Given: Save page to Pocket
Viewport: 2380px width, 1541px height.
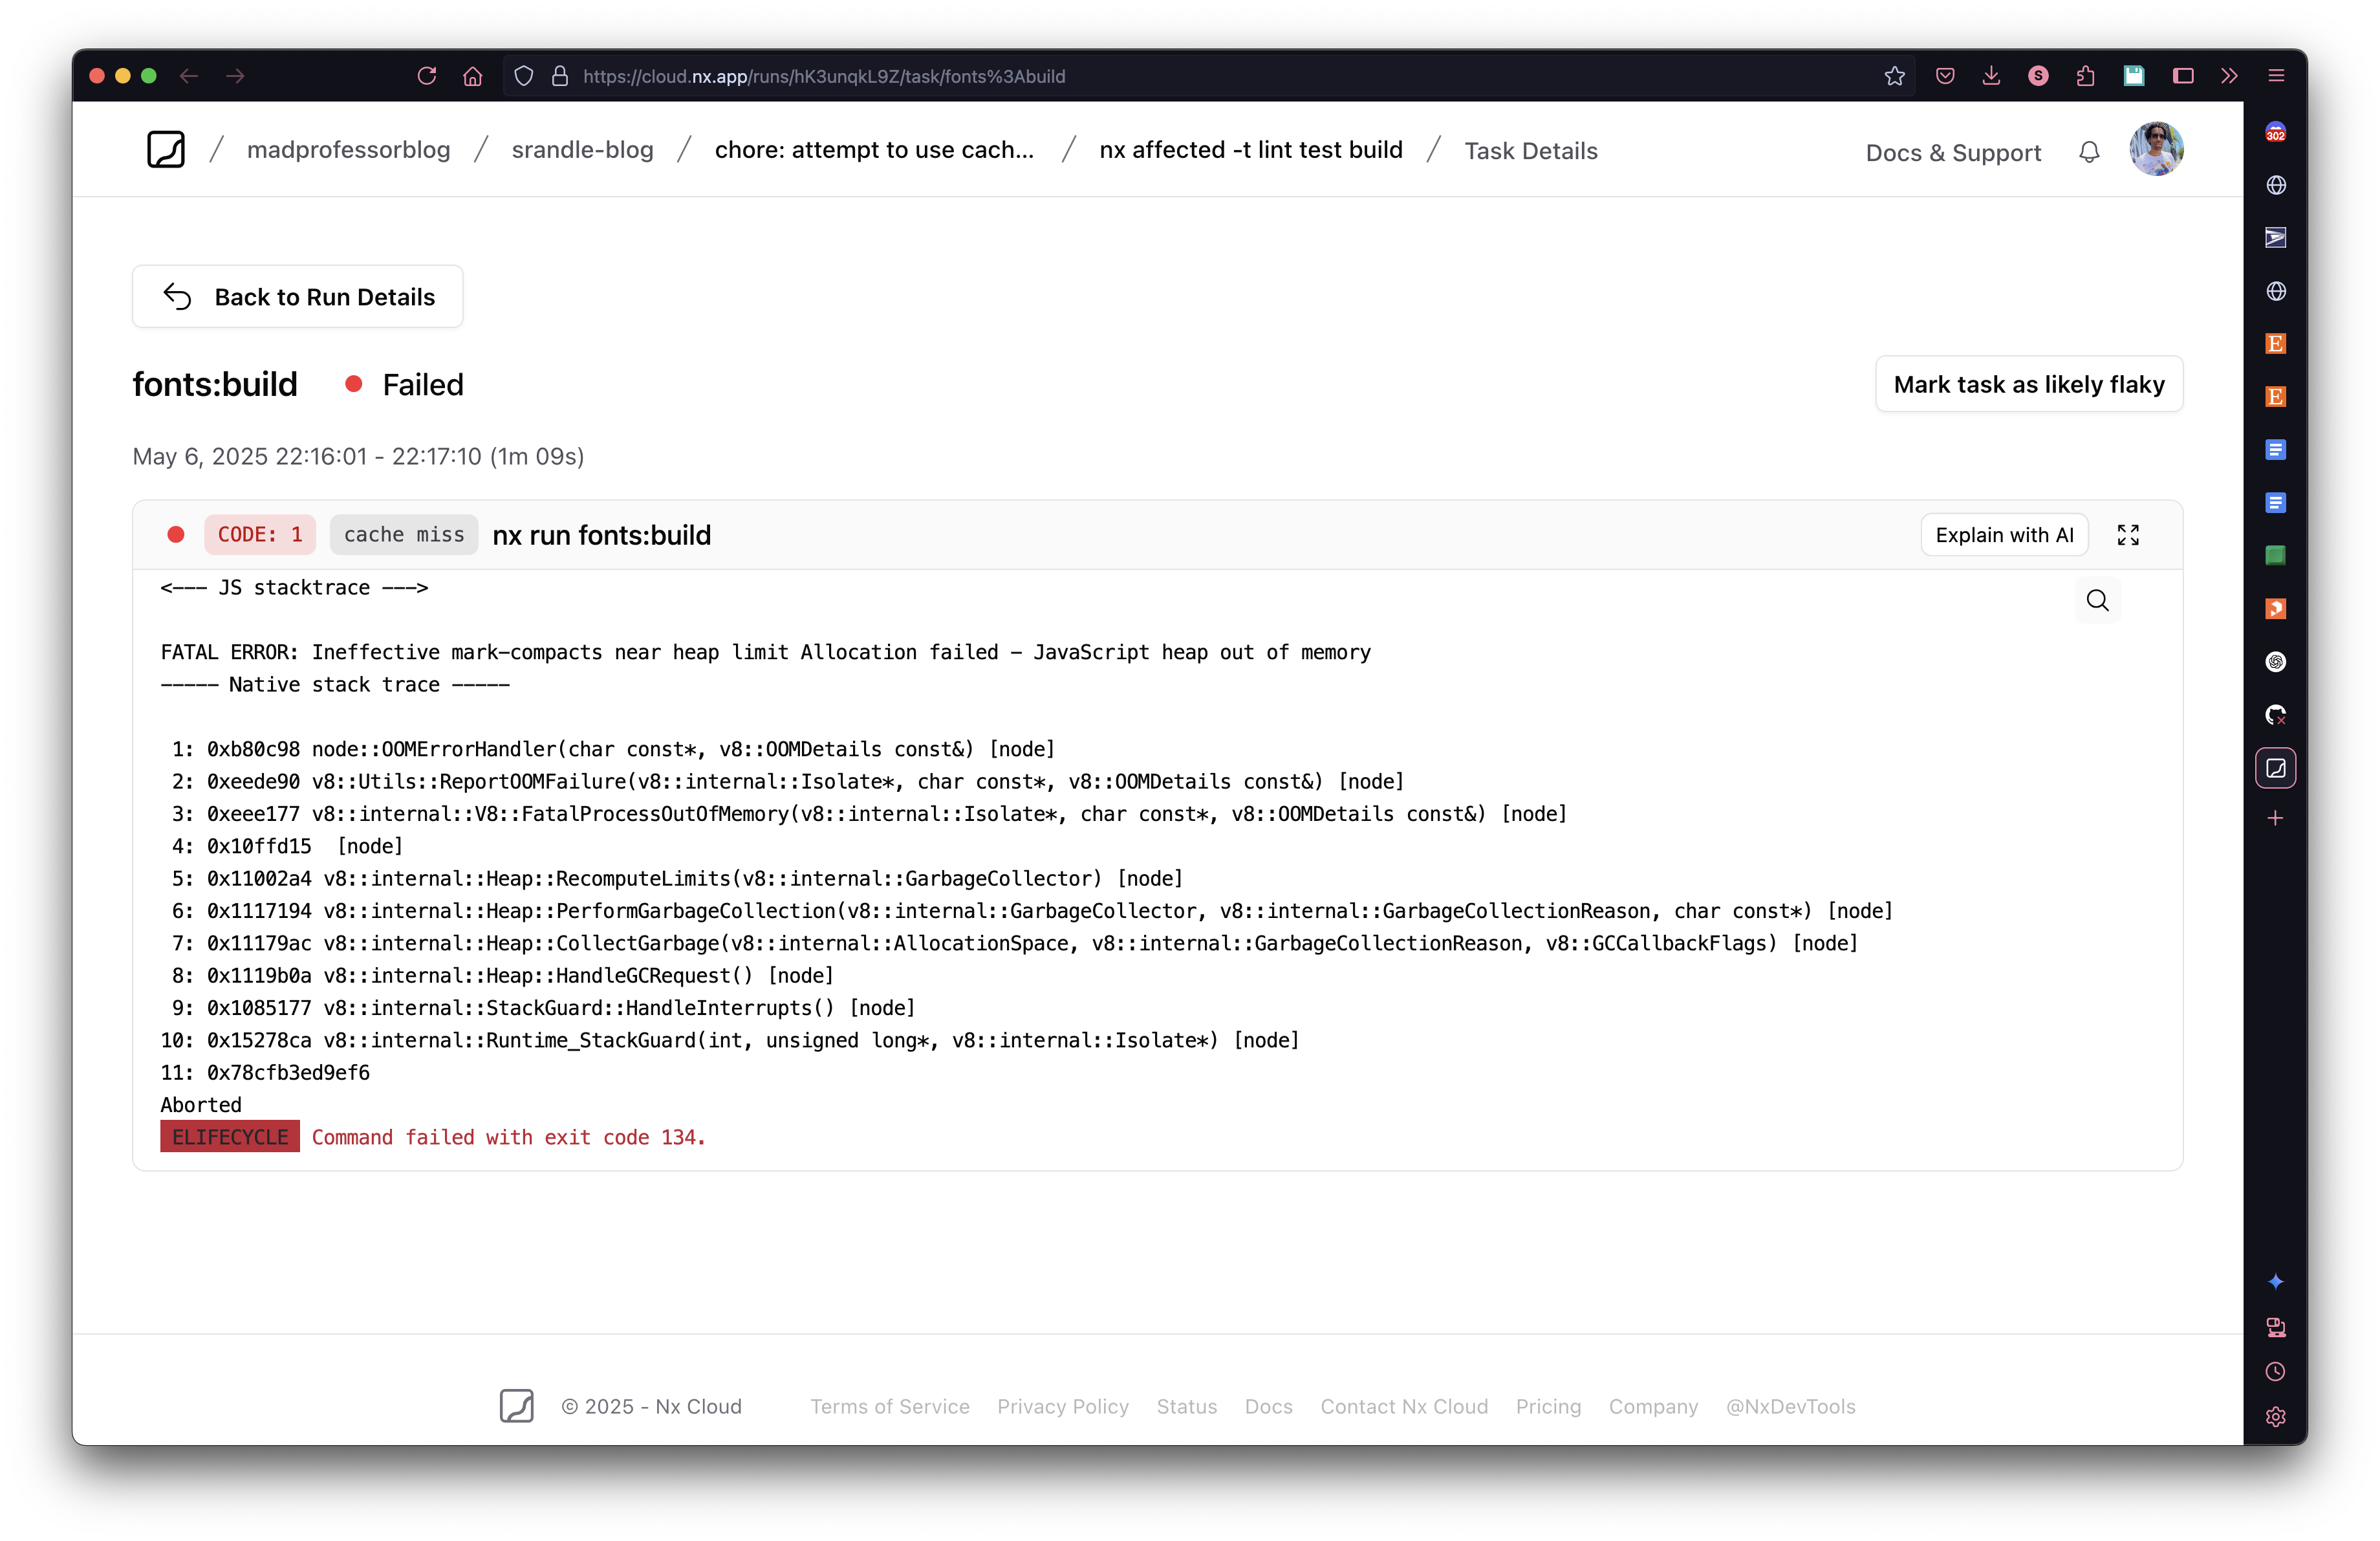Looking at the screenshot, I should coord(1945,76).
